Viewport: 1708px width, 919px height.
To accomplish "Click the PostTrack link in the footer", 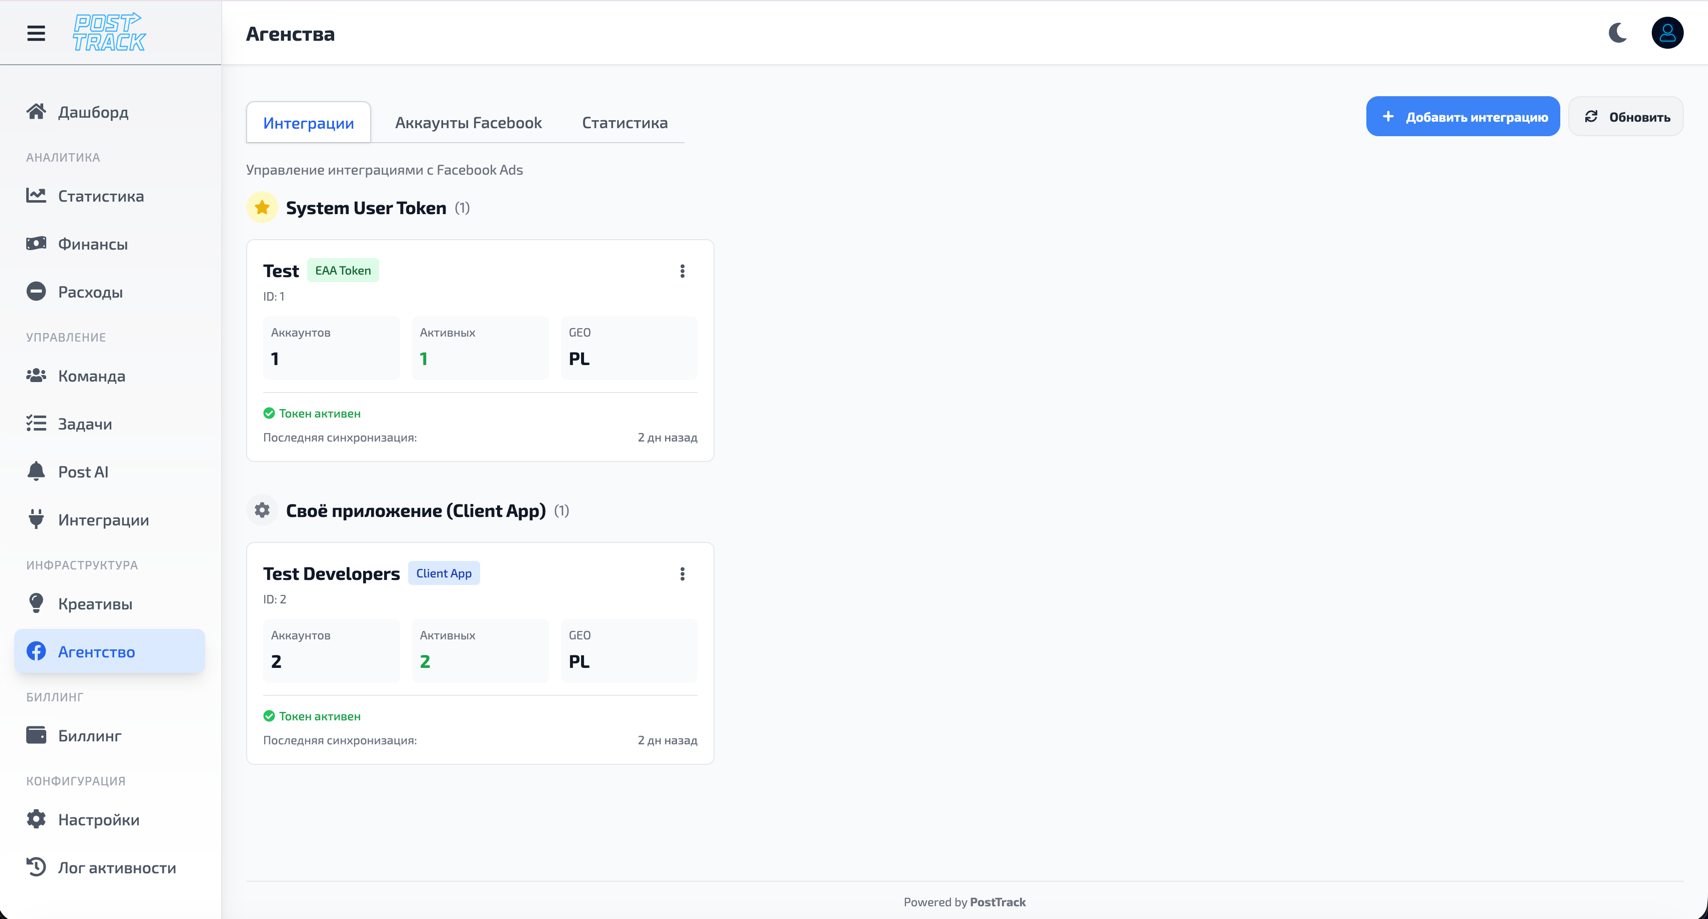I will click(x=999, y=901).
